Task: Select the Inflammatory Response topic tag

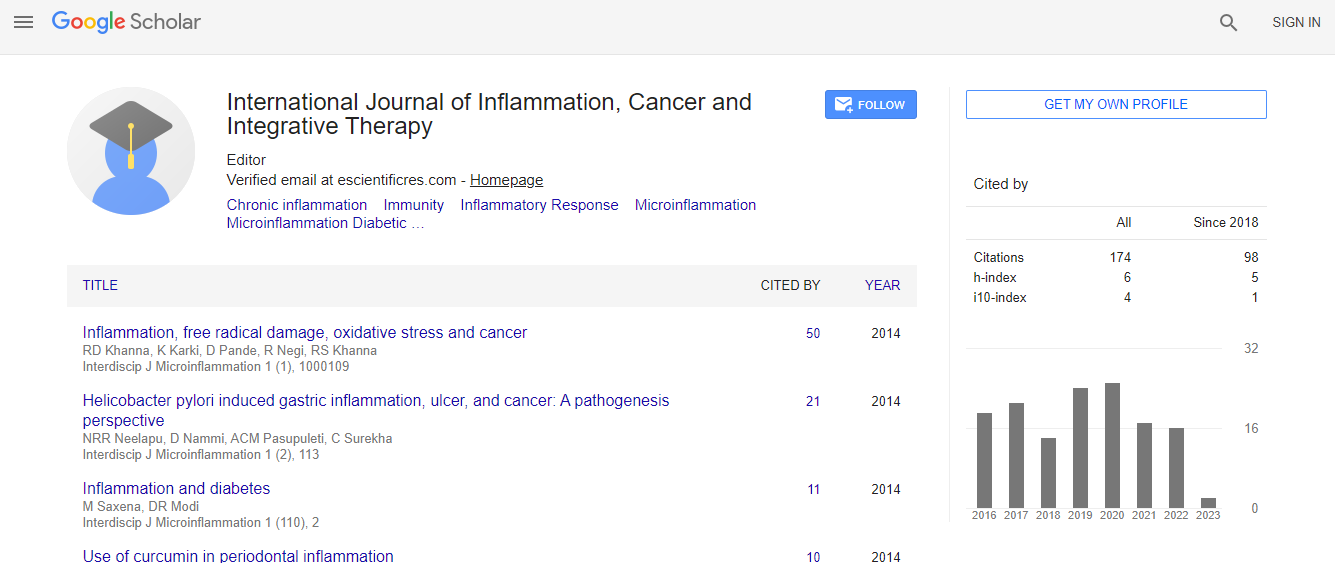Action: (x=539, y=205)
